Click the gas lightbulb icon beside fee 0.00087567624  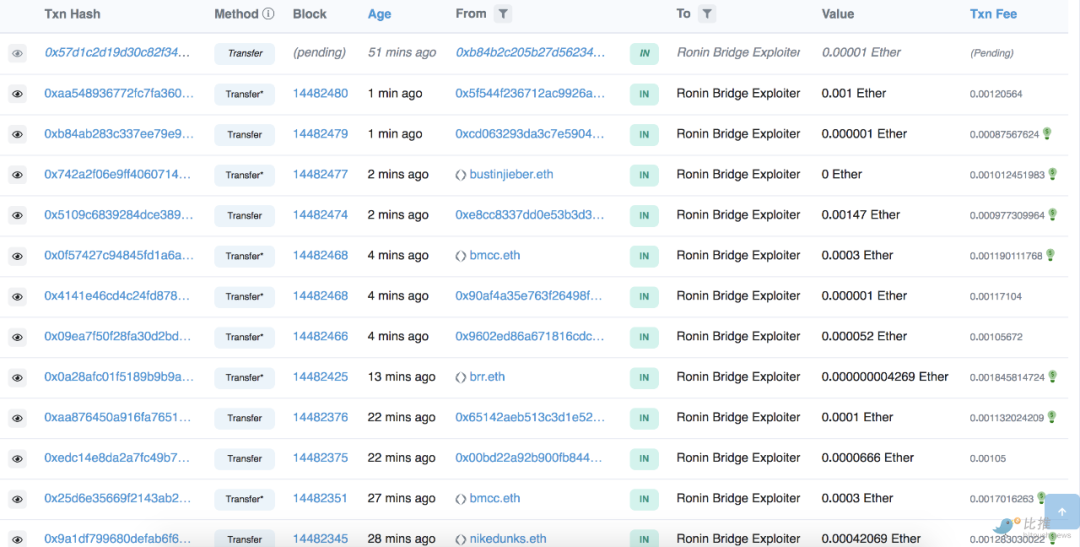(x=1047, y=134)
